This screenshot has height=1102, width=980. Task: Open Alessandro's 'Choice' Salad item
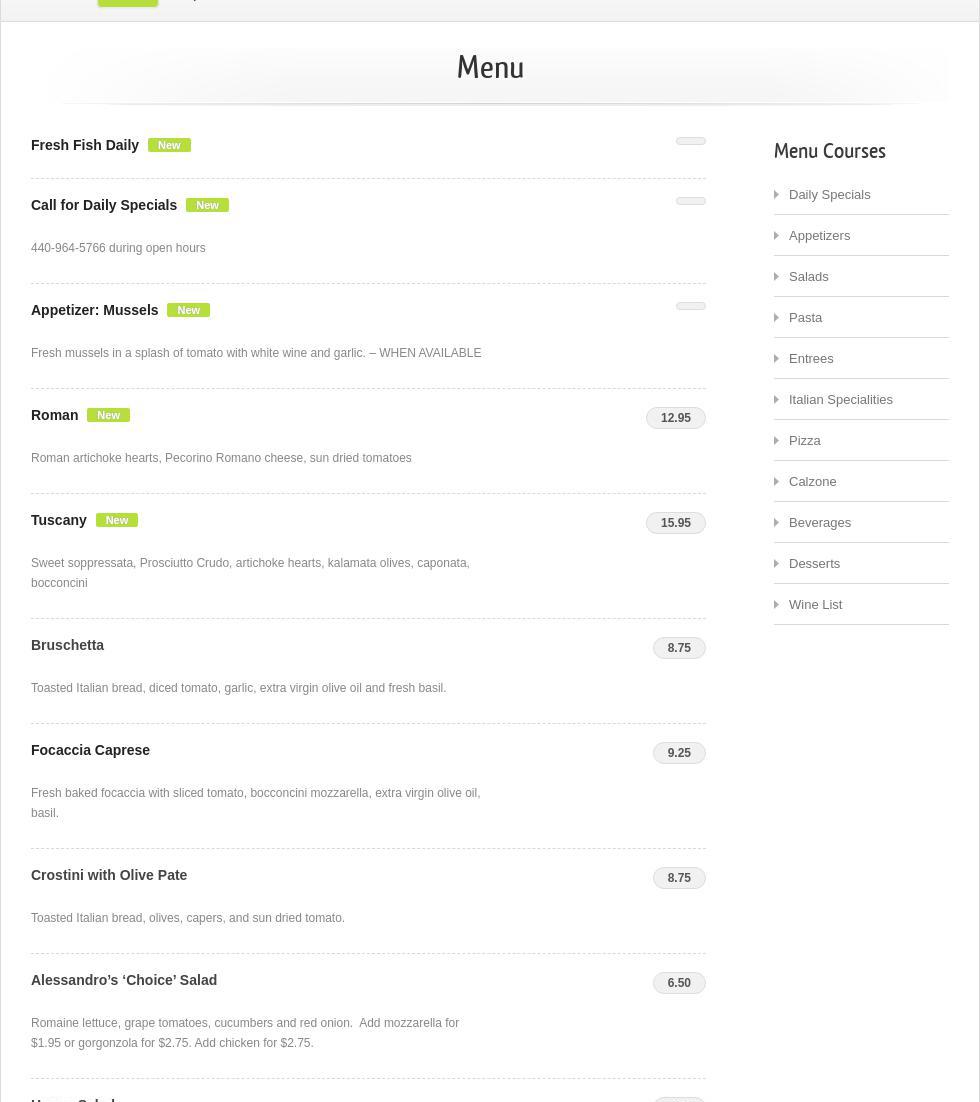click(124, 980)
